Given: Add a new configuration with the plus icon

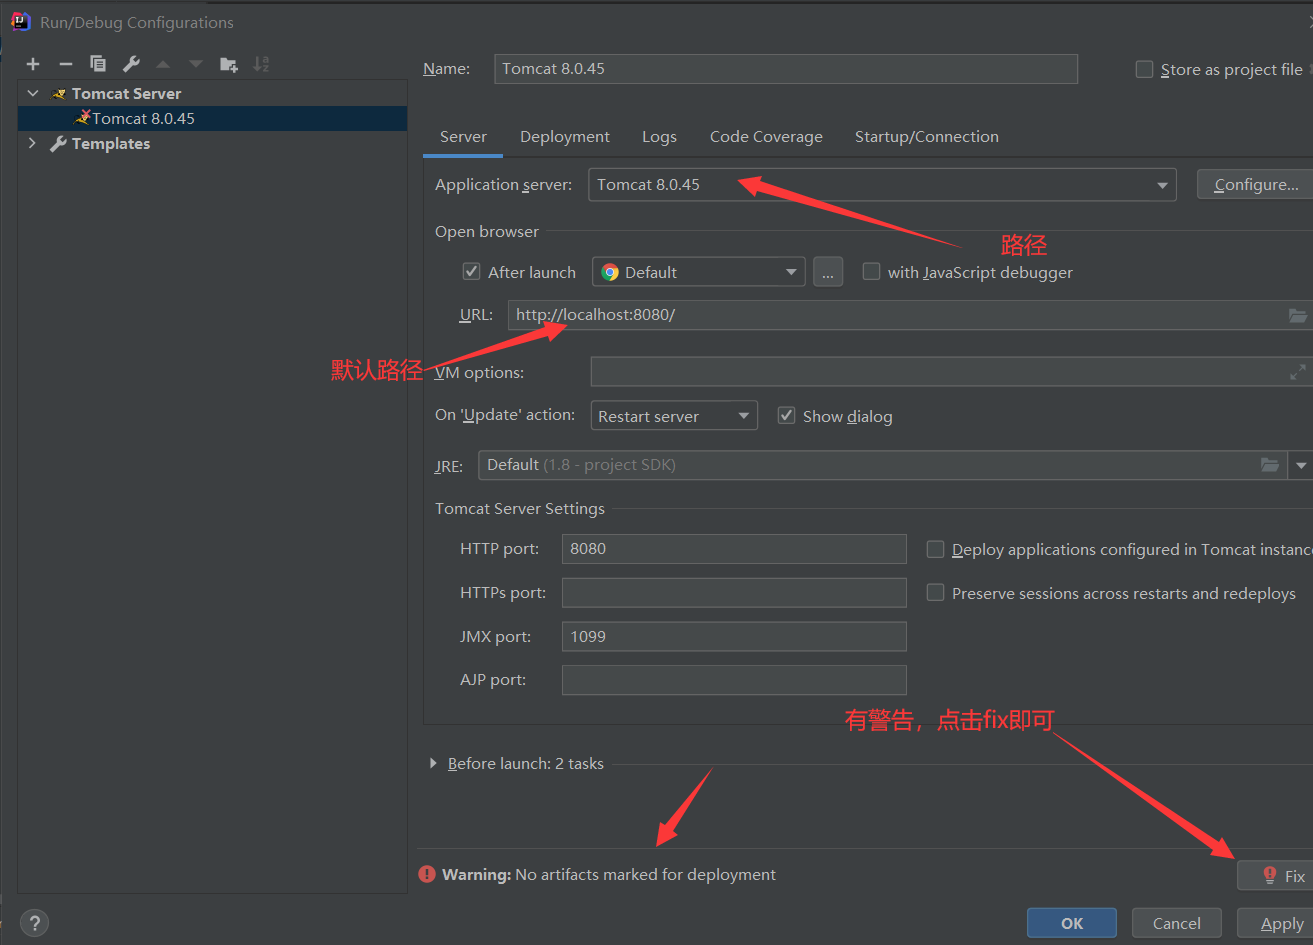Looking at the screenshot, I should [x=33, y=64].
